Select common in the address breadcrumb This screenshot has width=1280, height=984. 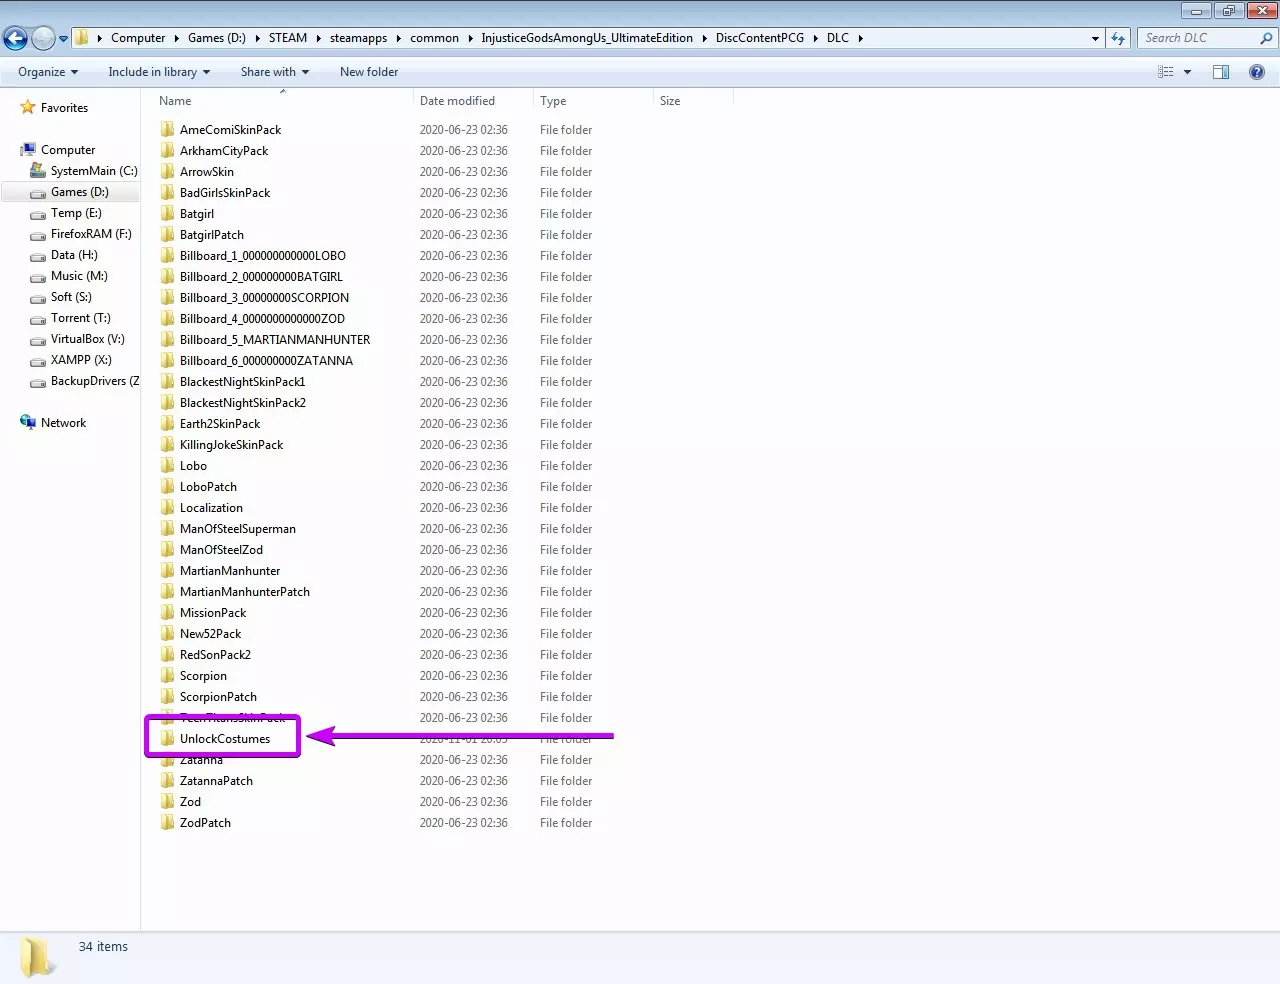pyautogui.click(x=434, y=38)
